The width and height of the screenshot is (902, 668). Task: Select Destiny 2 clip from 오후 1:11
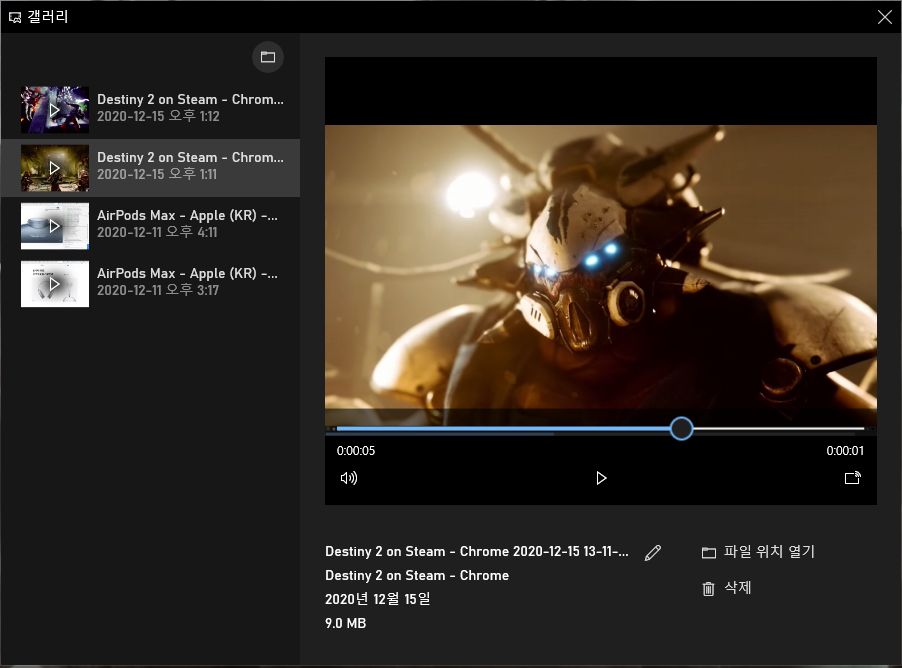[x=150, y=167]
